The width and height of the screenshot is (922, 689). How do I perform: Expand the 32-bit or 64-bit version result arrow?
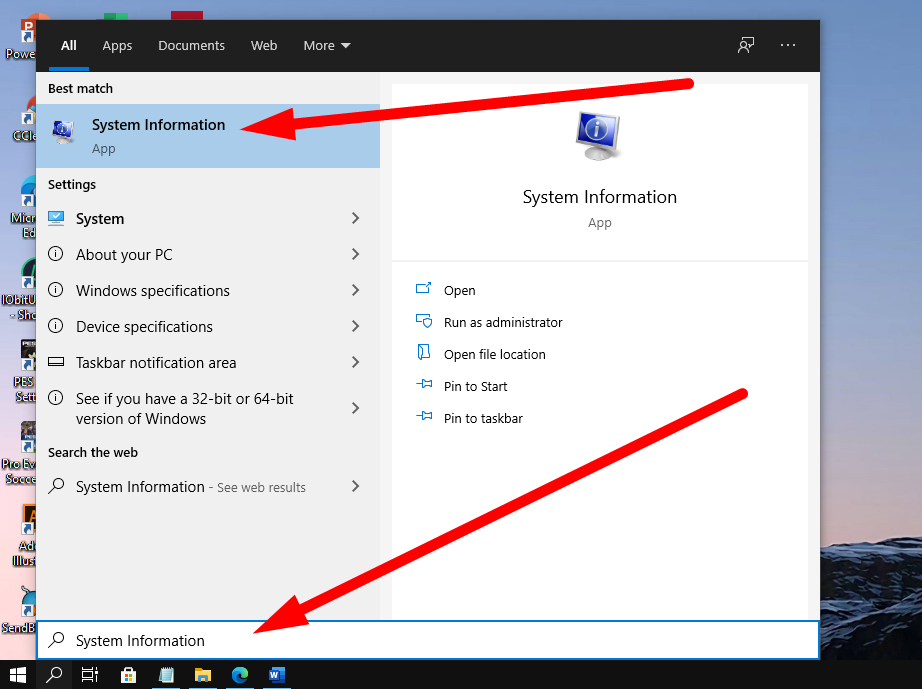355,408
